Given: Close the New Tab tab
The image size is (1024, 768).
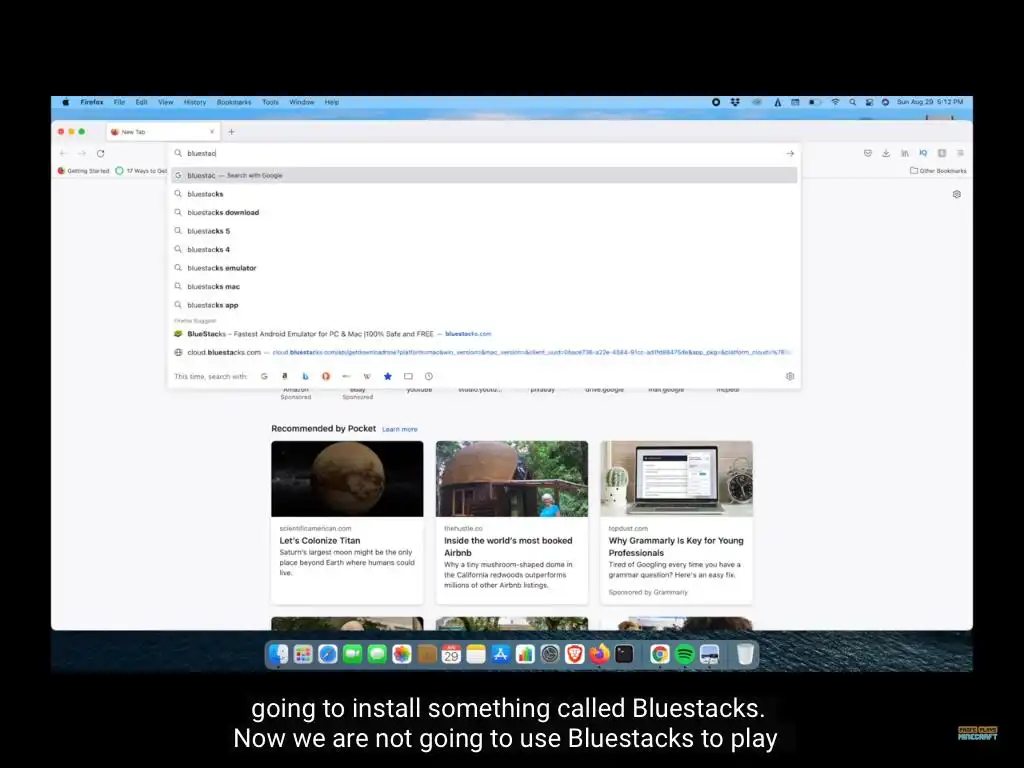Looking at the screenshot, I should click(212, 132).
